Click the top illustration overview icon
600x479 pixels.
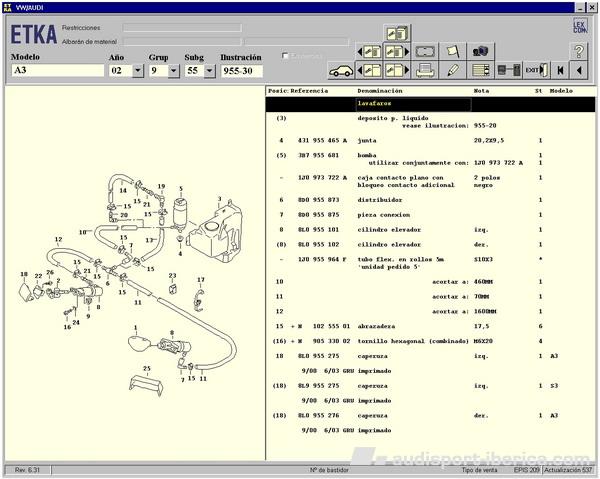point(397,33)
